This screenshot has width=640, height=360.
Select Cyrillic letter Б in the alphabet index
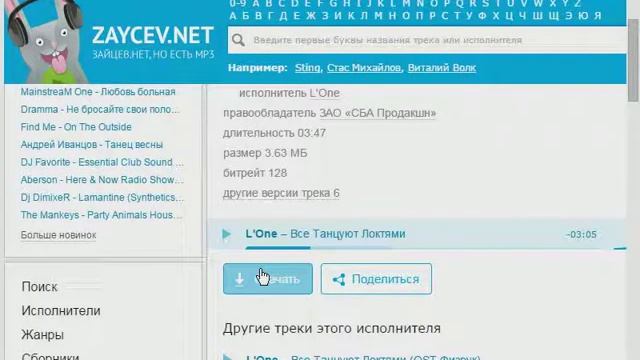pyautogui.click(x=246, y=16)
